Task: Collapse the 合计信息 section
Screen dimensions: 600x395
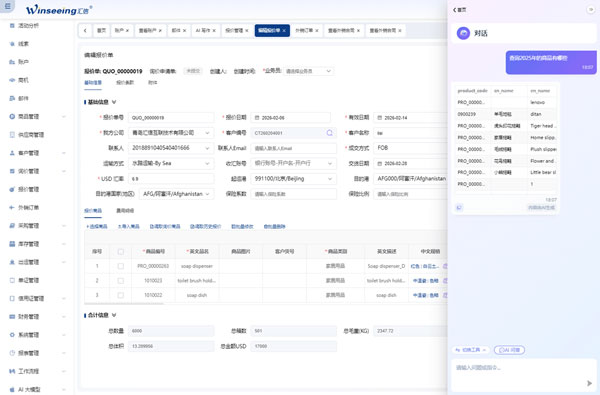Action: click(x=114, y=315)
